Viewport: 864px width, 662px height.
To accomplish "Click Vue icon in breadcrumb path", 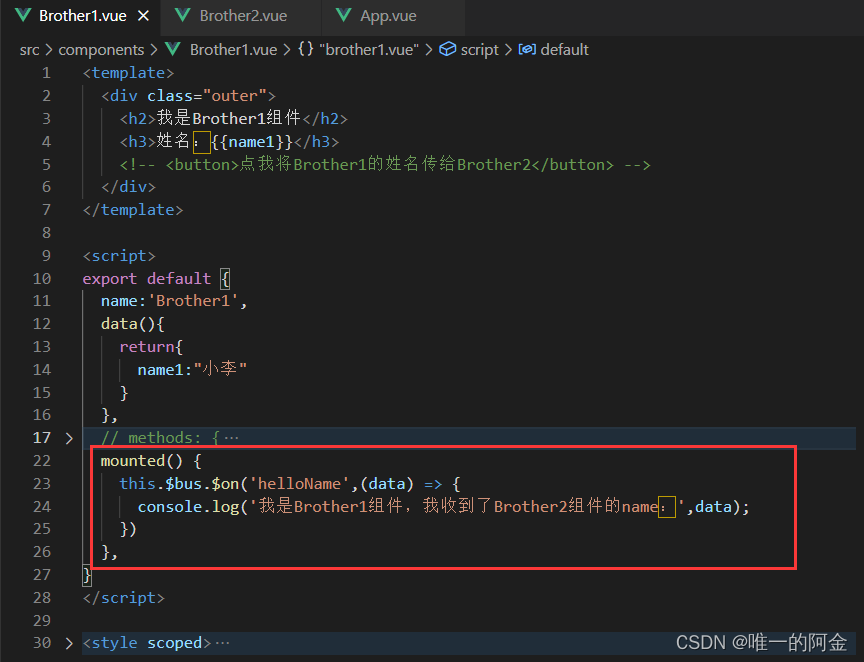I will click(x=172, y=49).
